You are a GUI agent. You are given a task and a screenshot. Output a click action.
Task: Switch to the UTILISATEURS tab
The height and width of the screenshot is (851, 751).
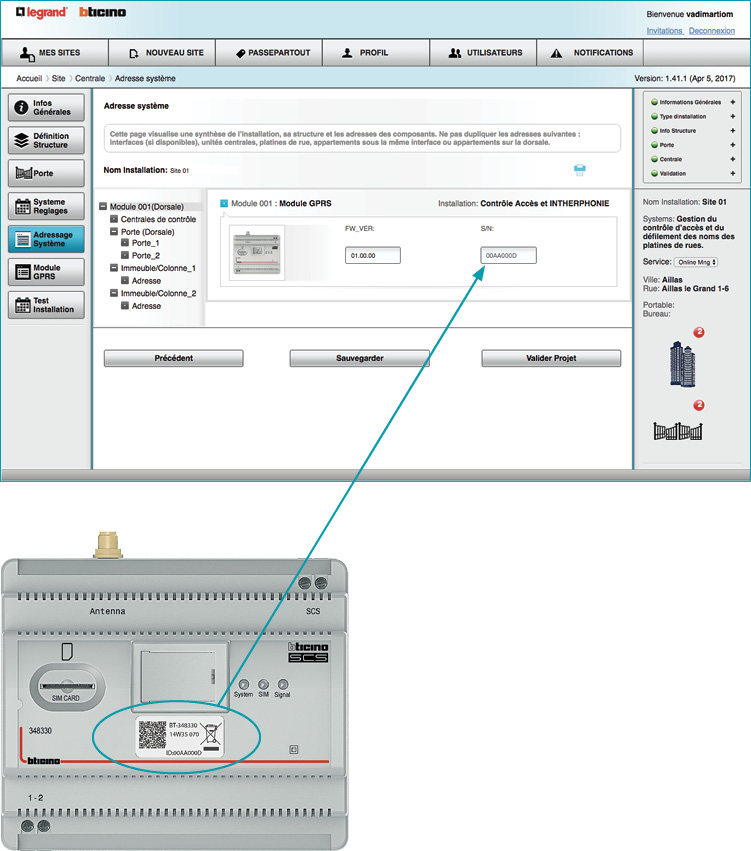point(484,53)
